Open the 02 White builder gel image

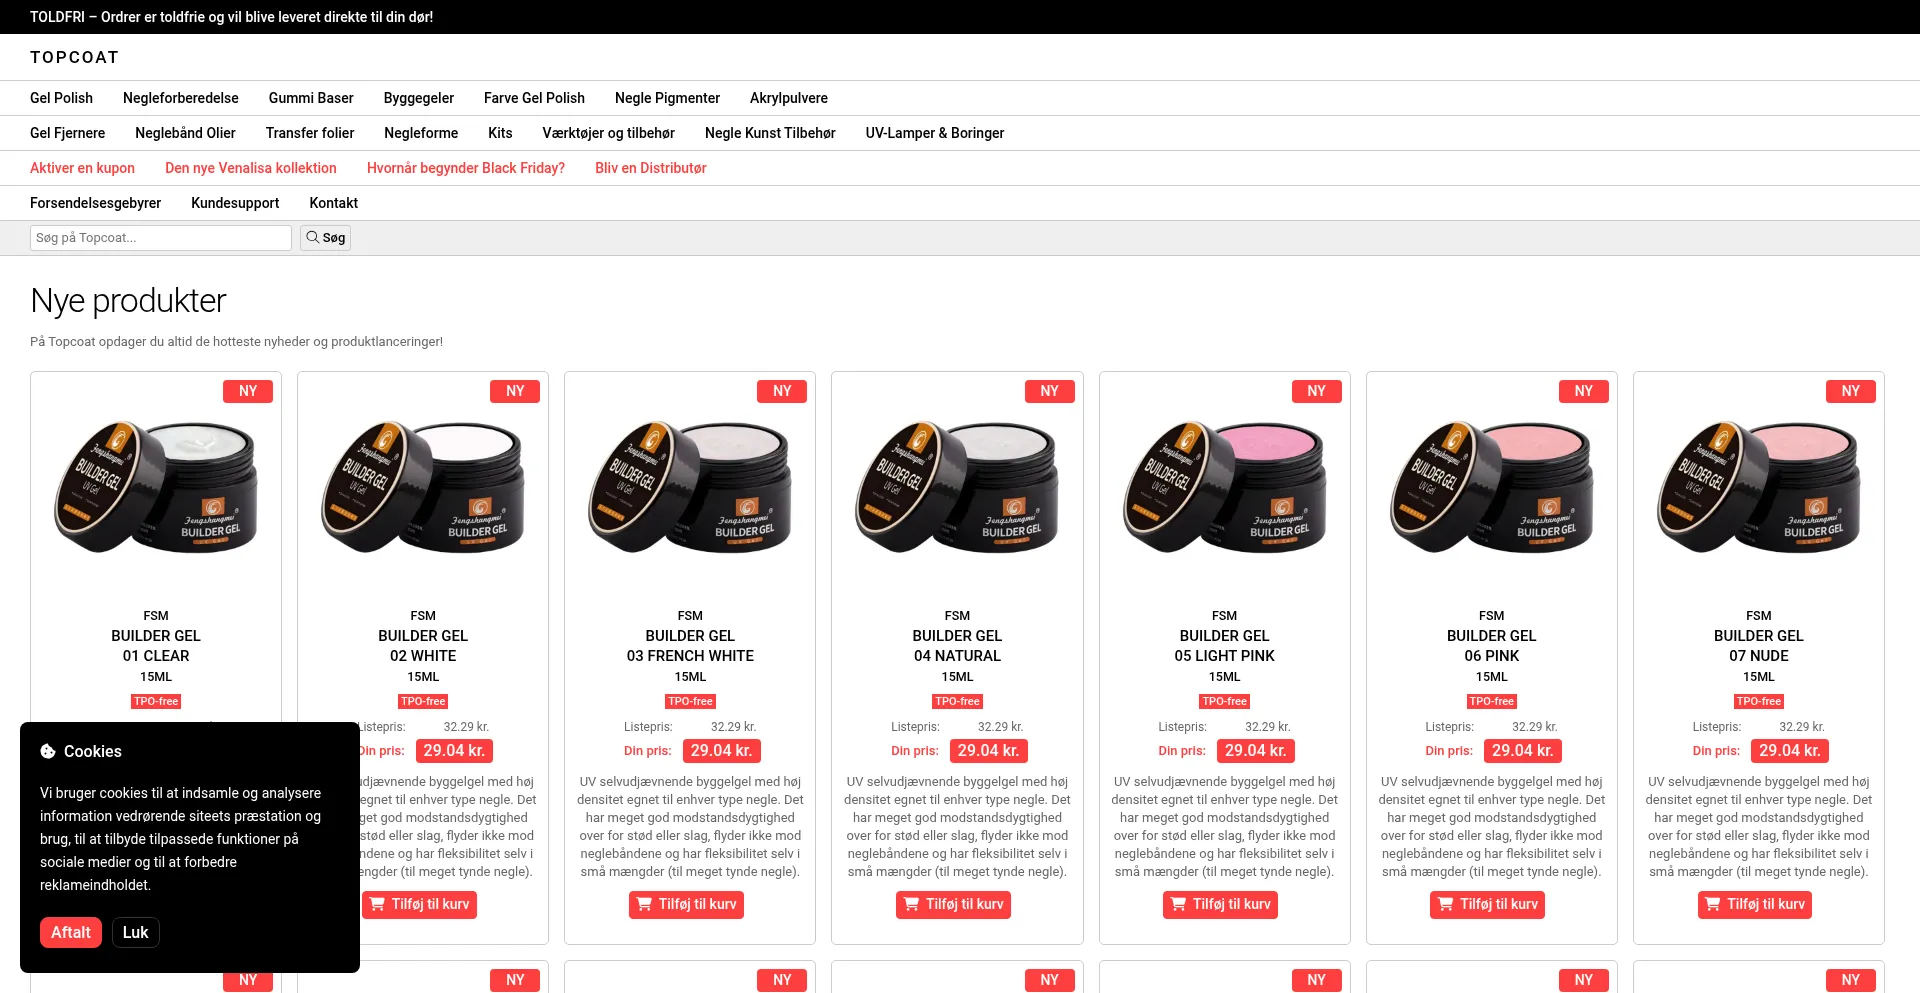coord(423,486)
